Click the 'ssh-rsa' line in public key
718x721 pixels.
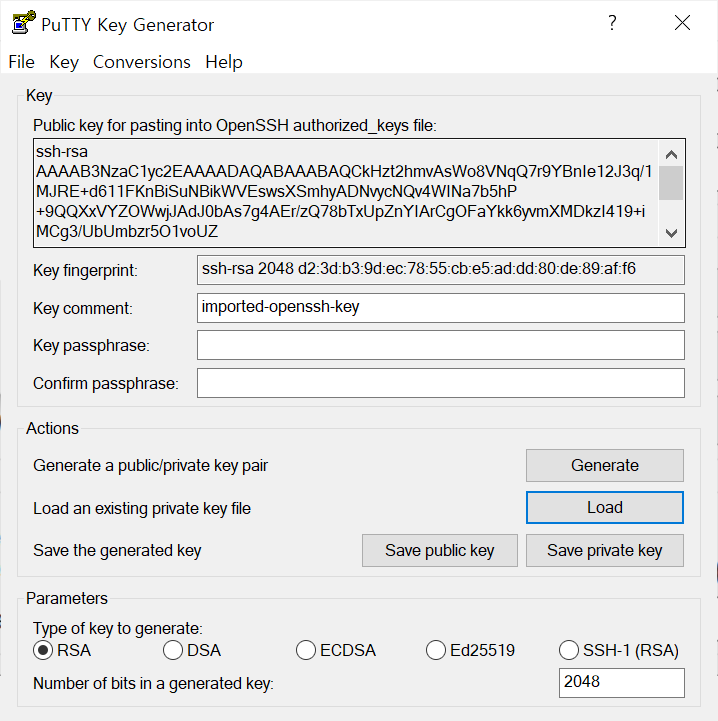(62, 152)
